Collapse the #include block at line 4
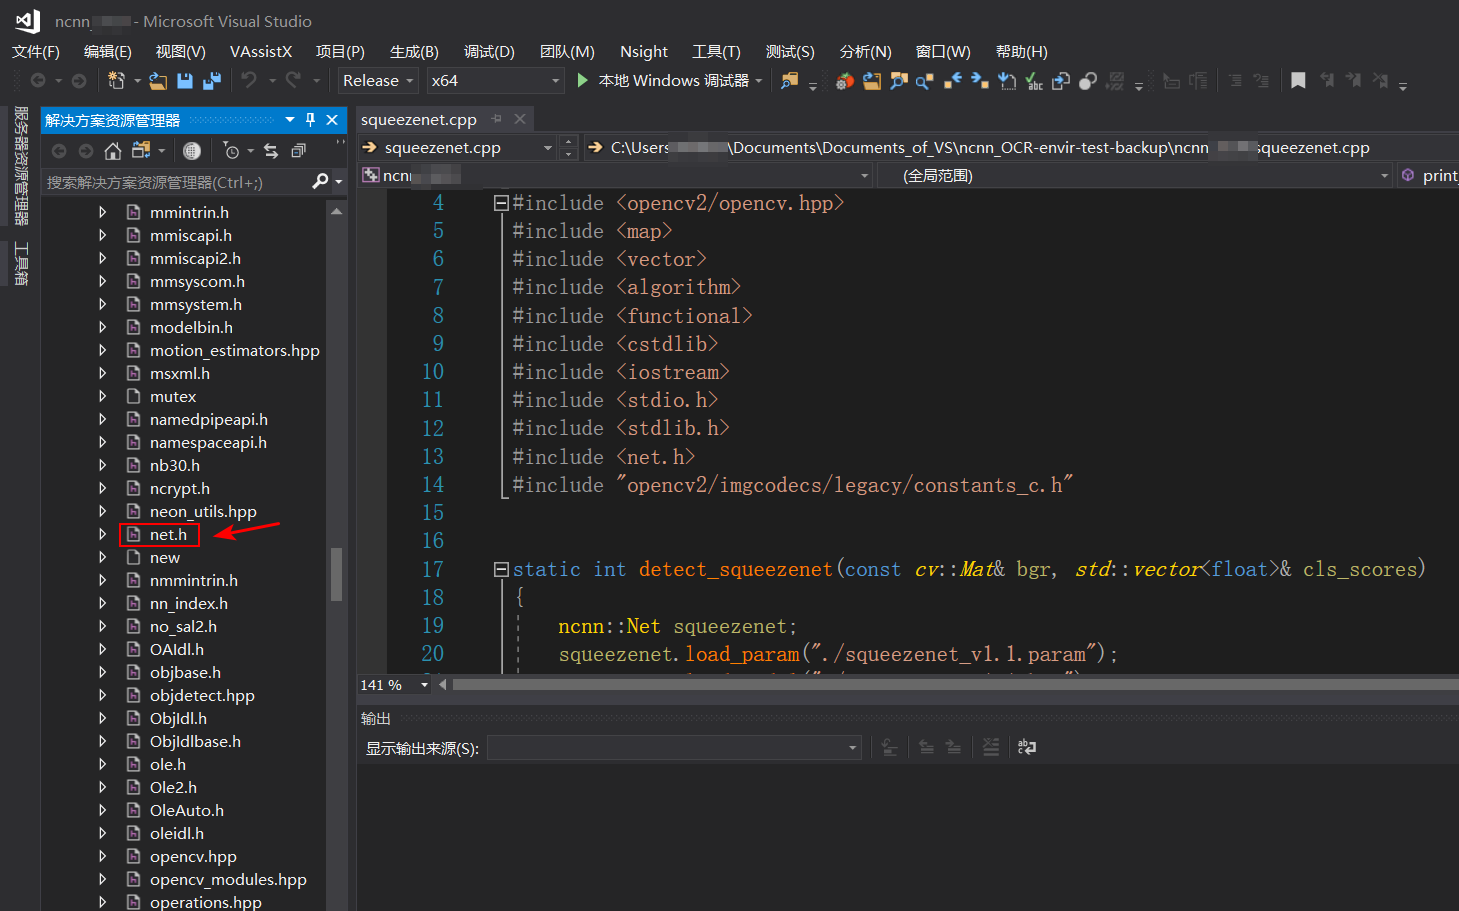 point(500,203)
